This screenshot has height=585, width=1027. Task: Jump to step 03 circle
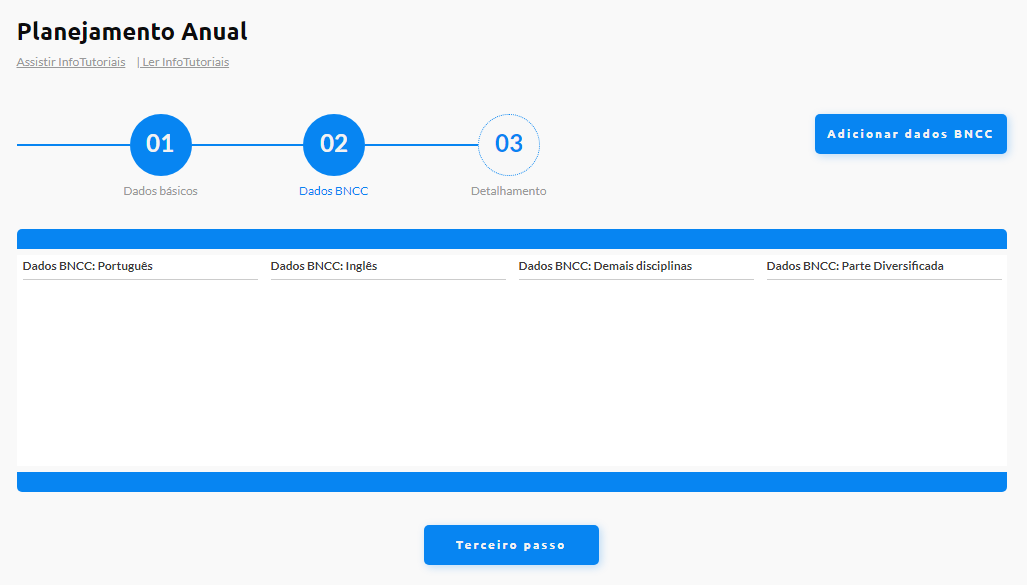tap(509, 145)
